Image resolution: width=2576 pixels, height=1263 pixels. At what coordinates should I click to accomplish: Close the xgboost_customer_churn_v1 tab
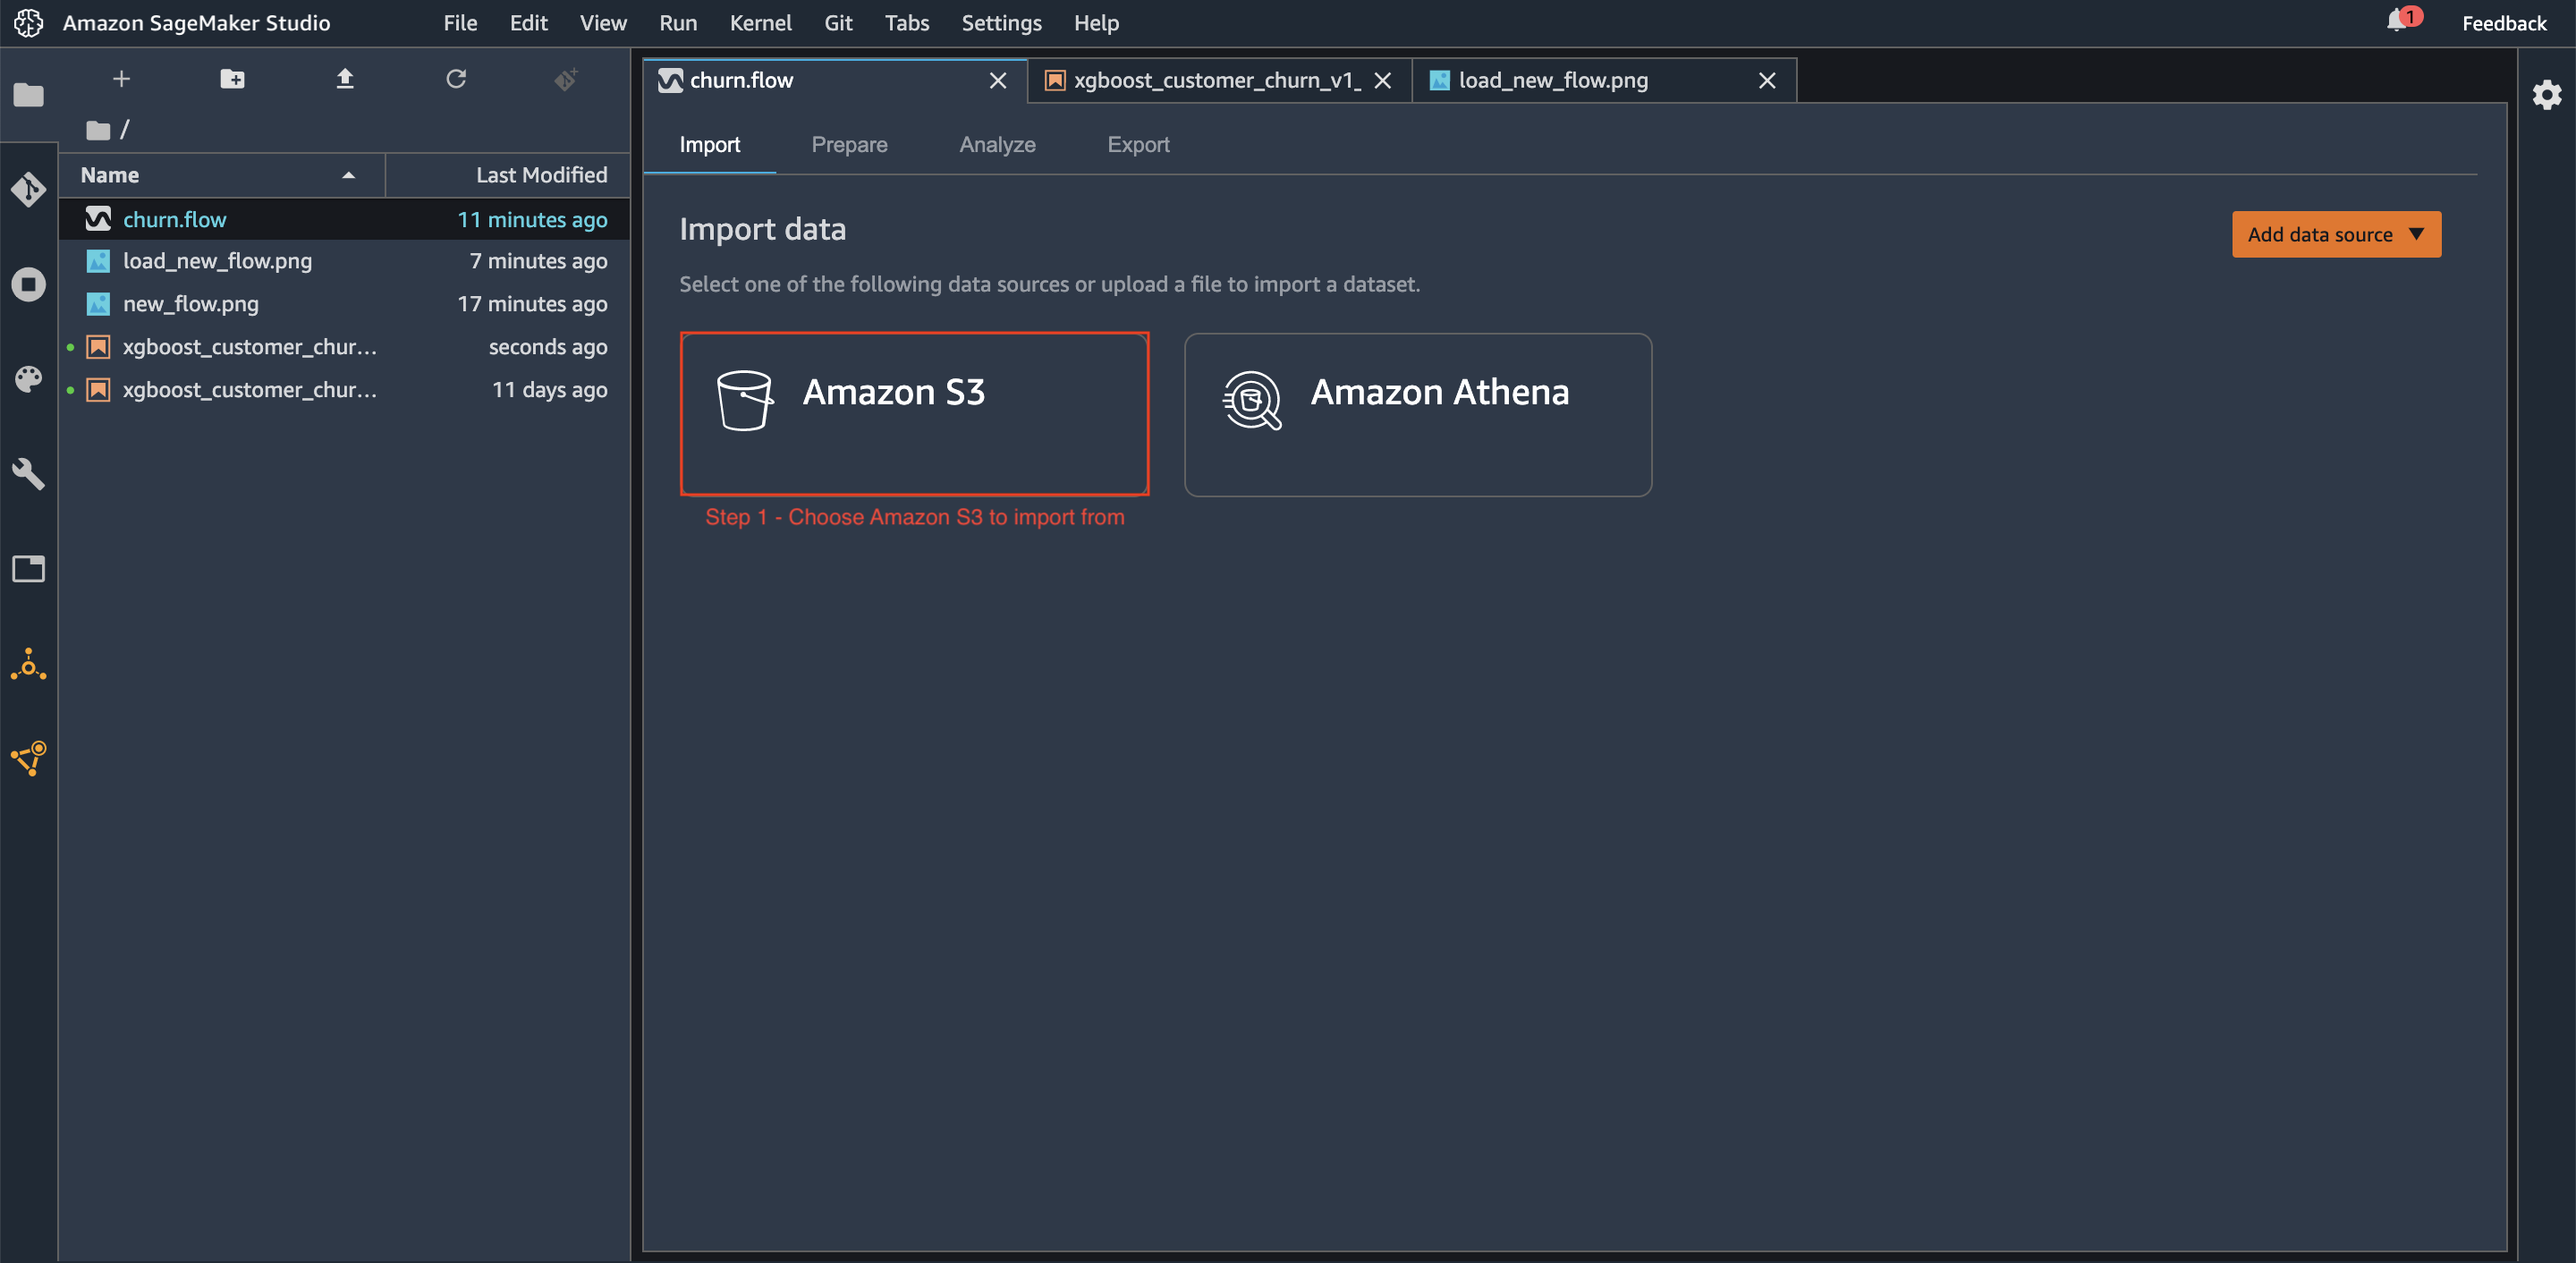pyautogui.click(x=1382, y=80)
